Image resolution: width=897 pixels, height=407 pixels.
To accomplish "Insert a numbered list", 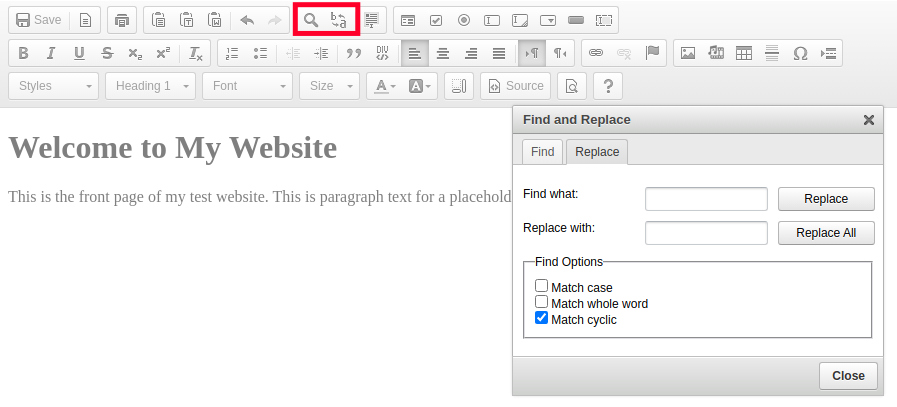I will coord(232,53).
